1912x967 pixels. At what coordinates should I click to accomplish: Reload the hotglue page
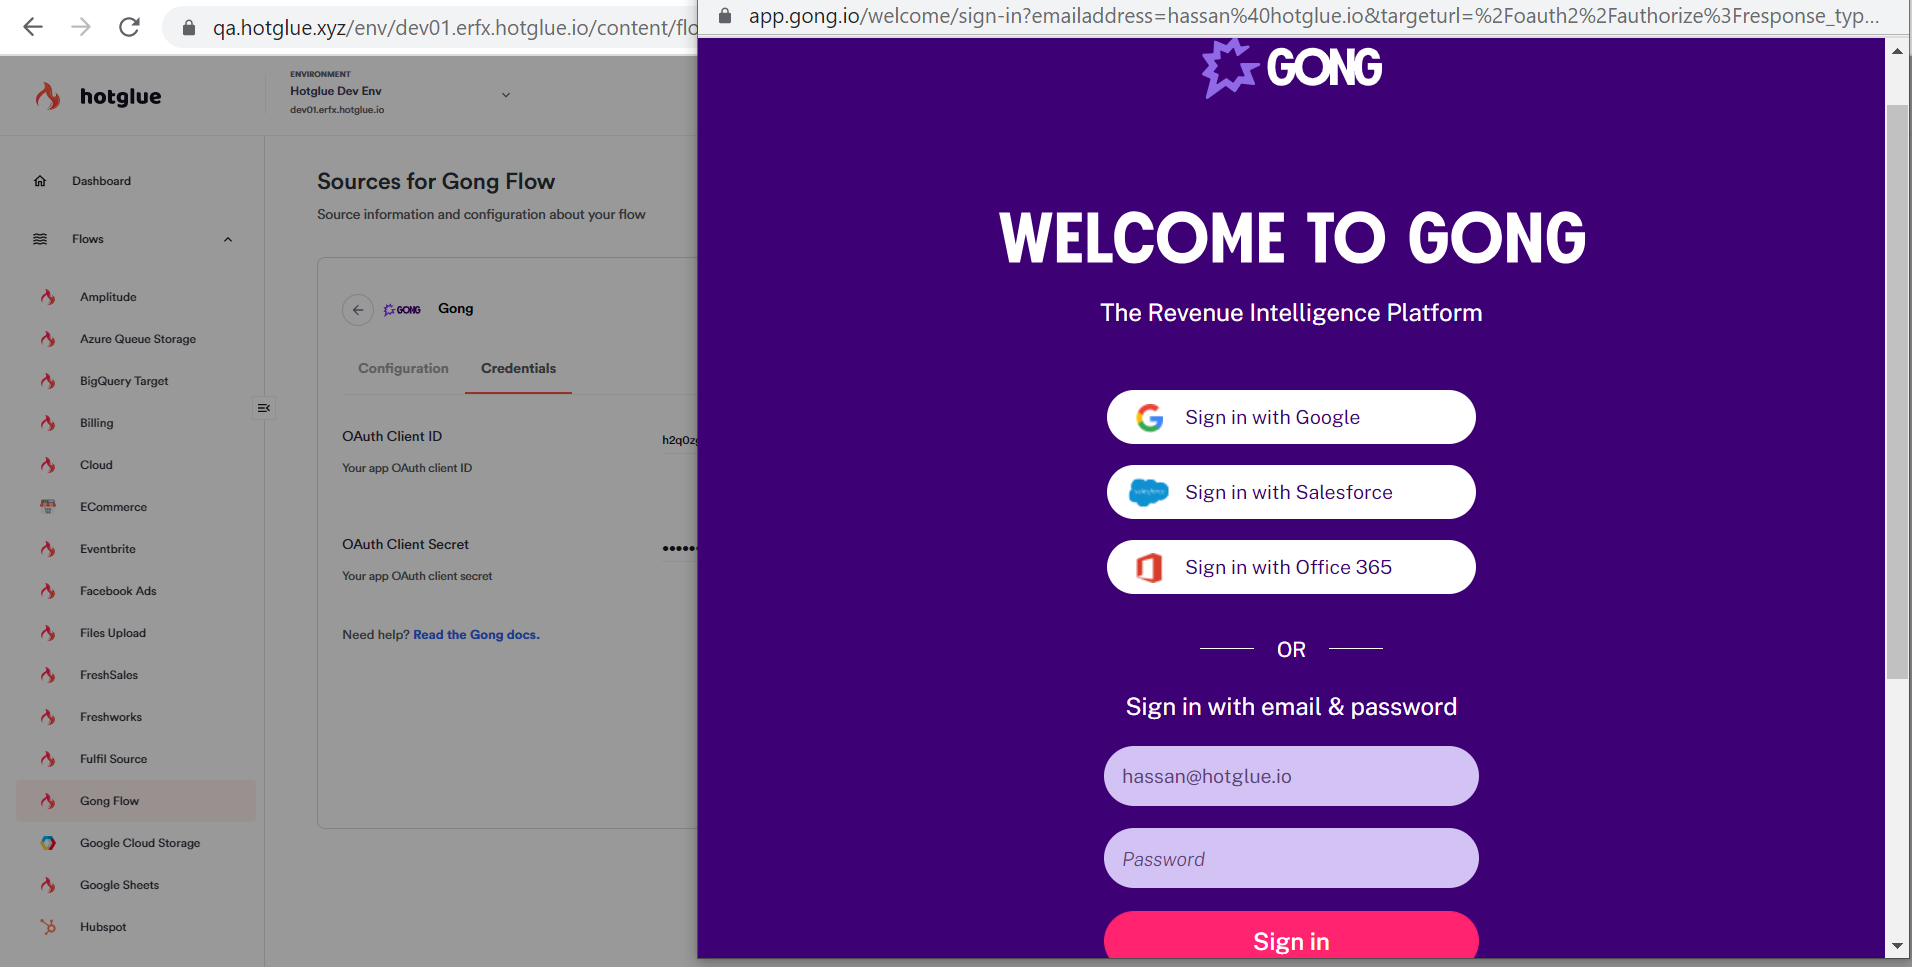129,27
